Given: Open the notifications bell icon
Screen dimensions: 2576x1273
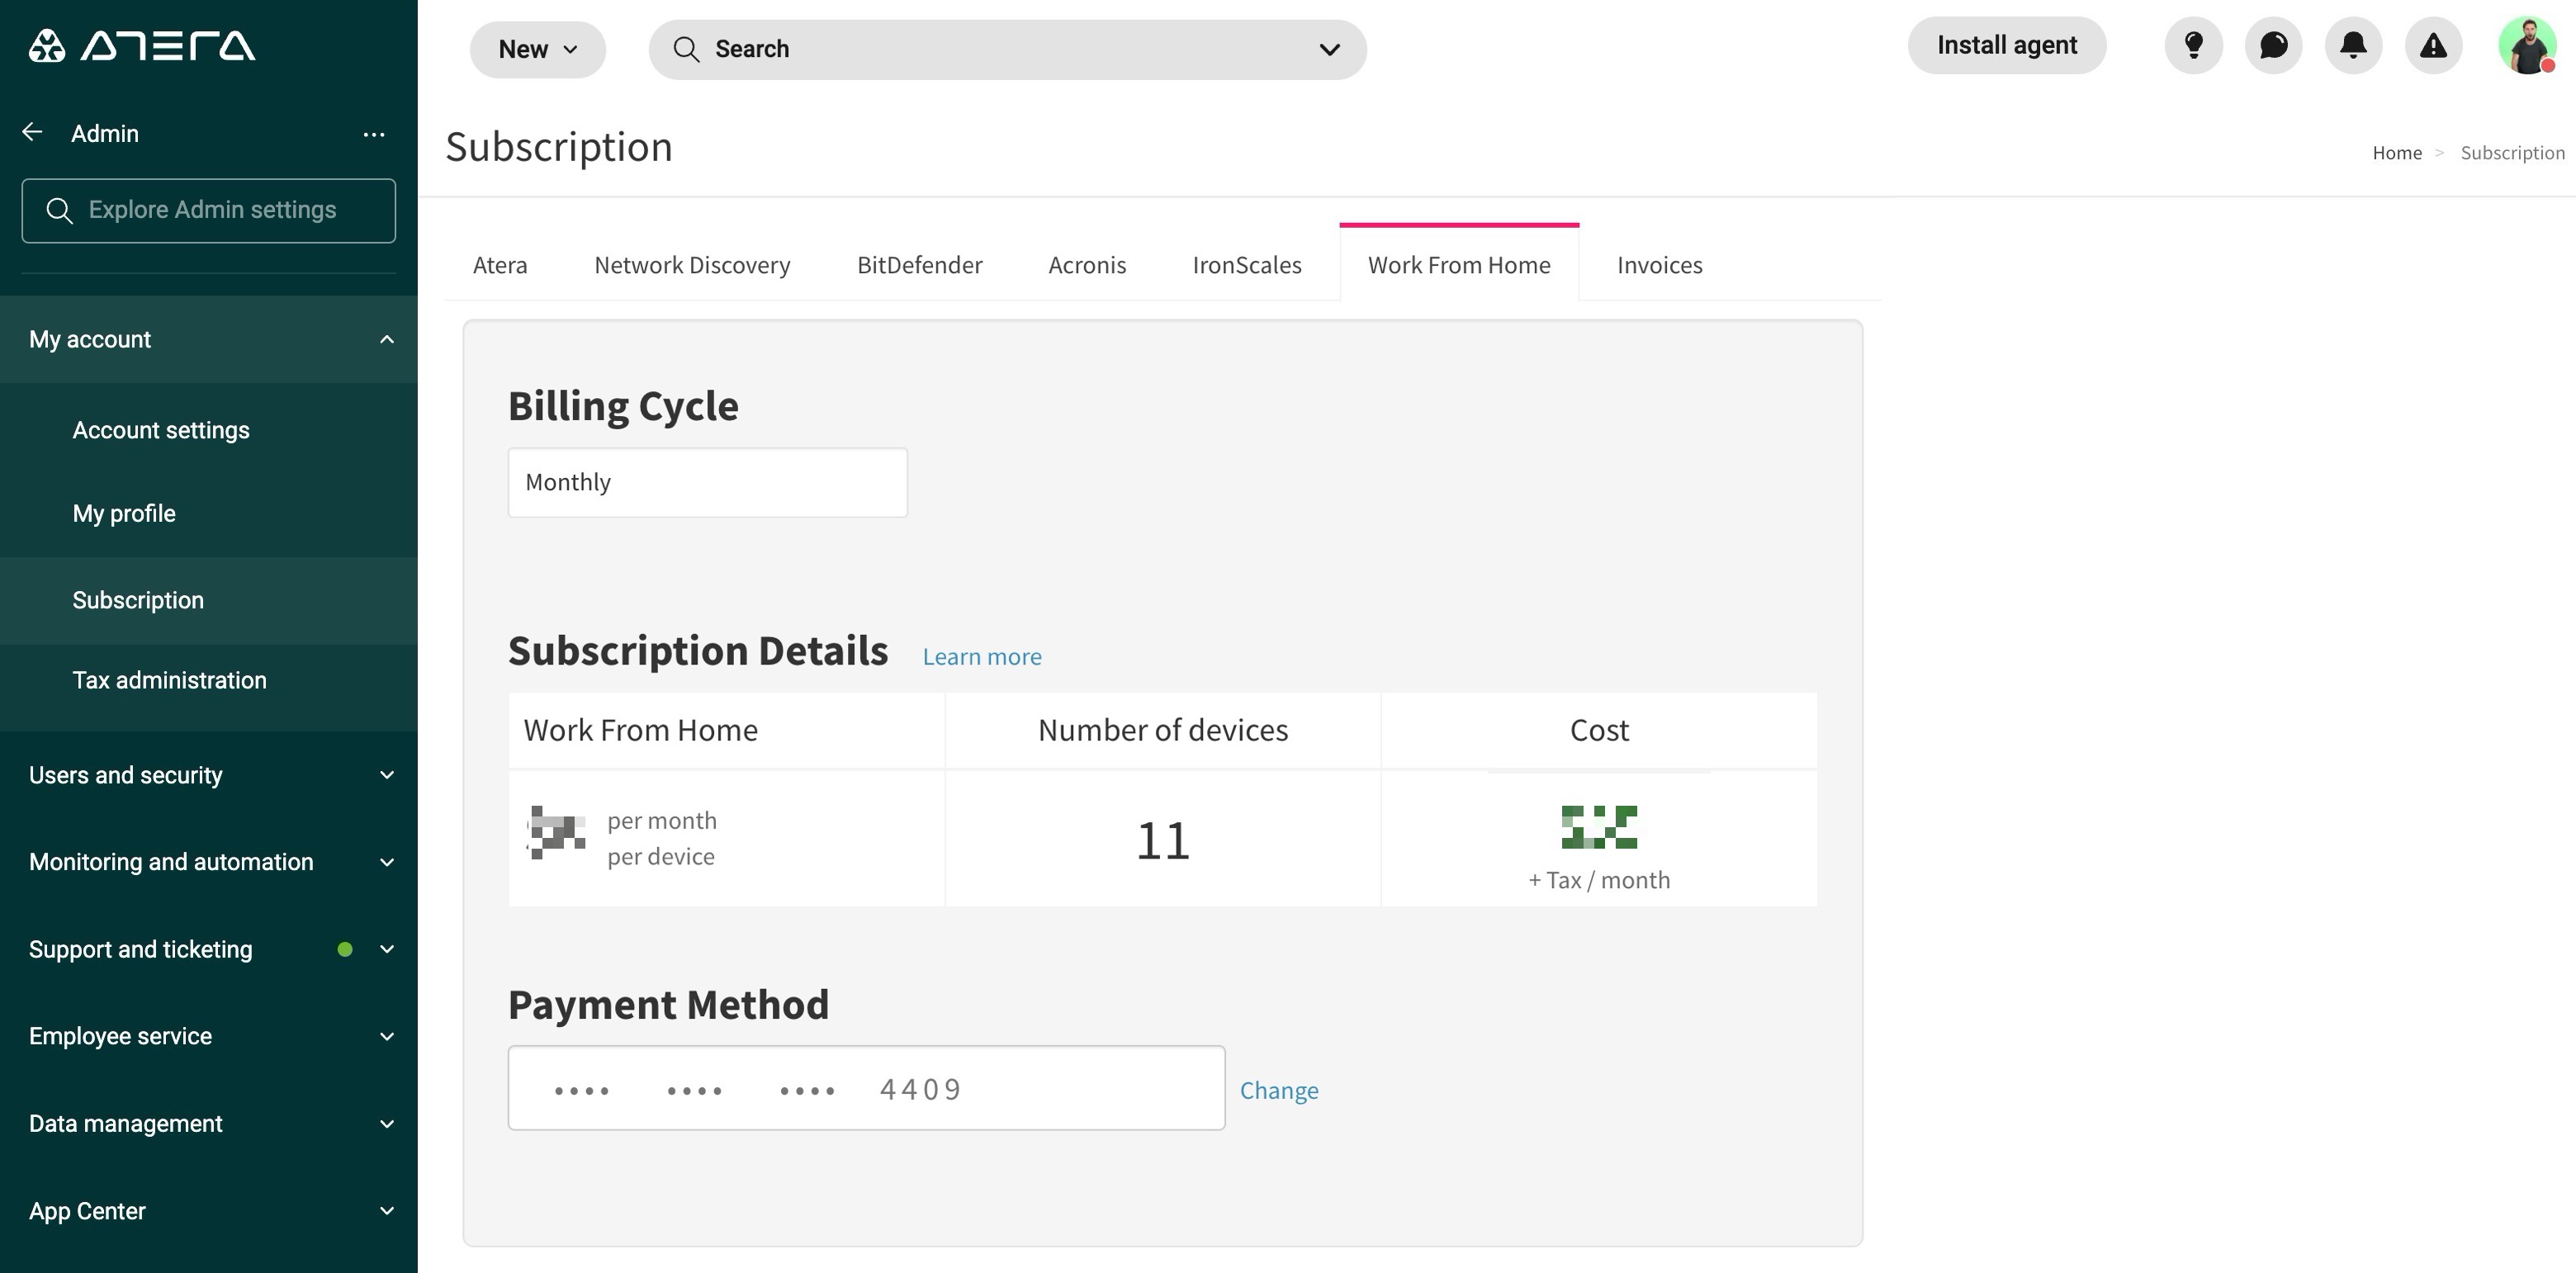Looking at the screenshot, I should pyautogui.click(x=2352, y=45).
